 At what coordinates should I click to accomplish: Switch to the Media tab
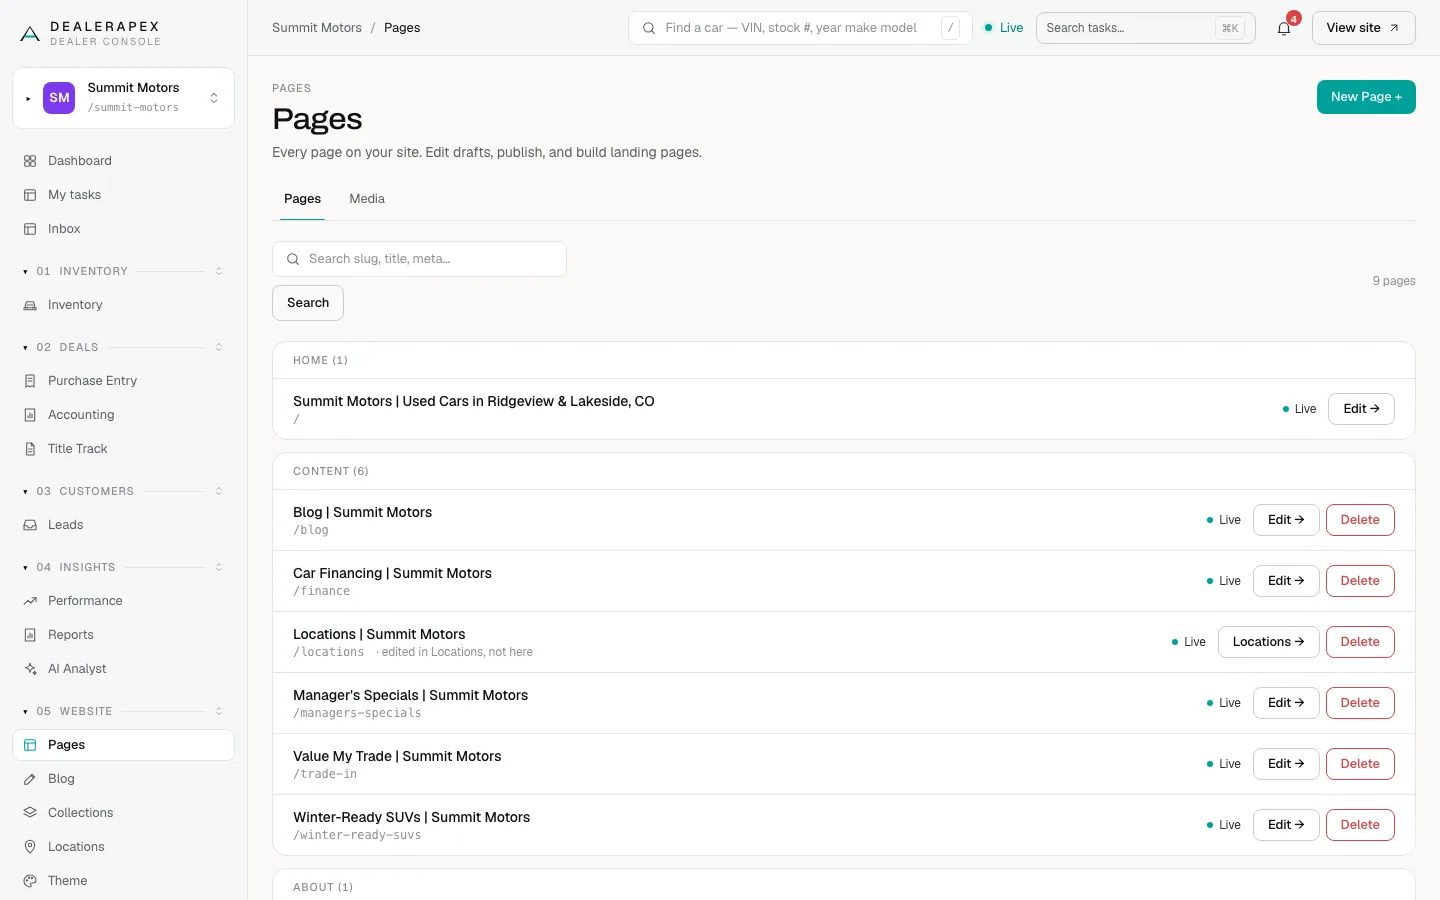click(x=367, y=199)
